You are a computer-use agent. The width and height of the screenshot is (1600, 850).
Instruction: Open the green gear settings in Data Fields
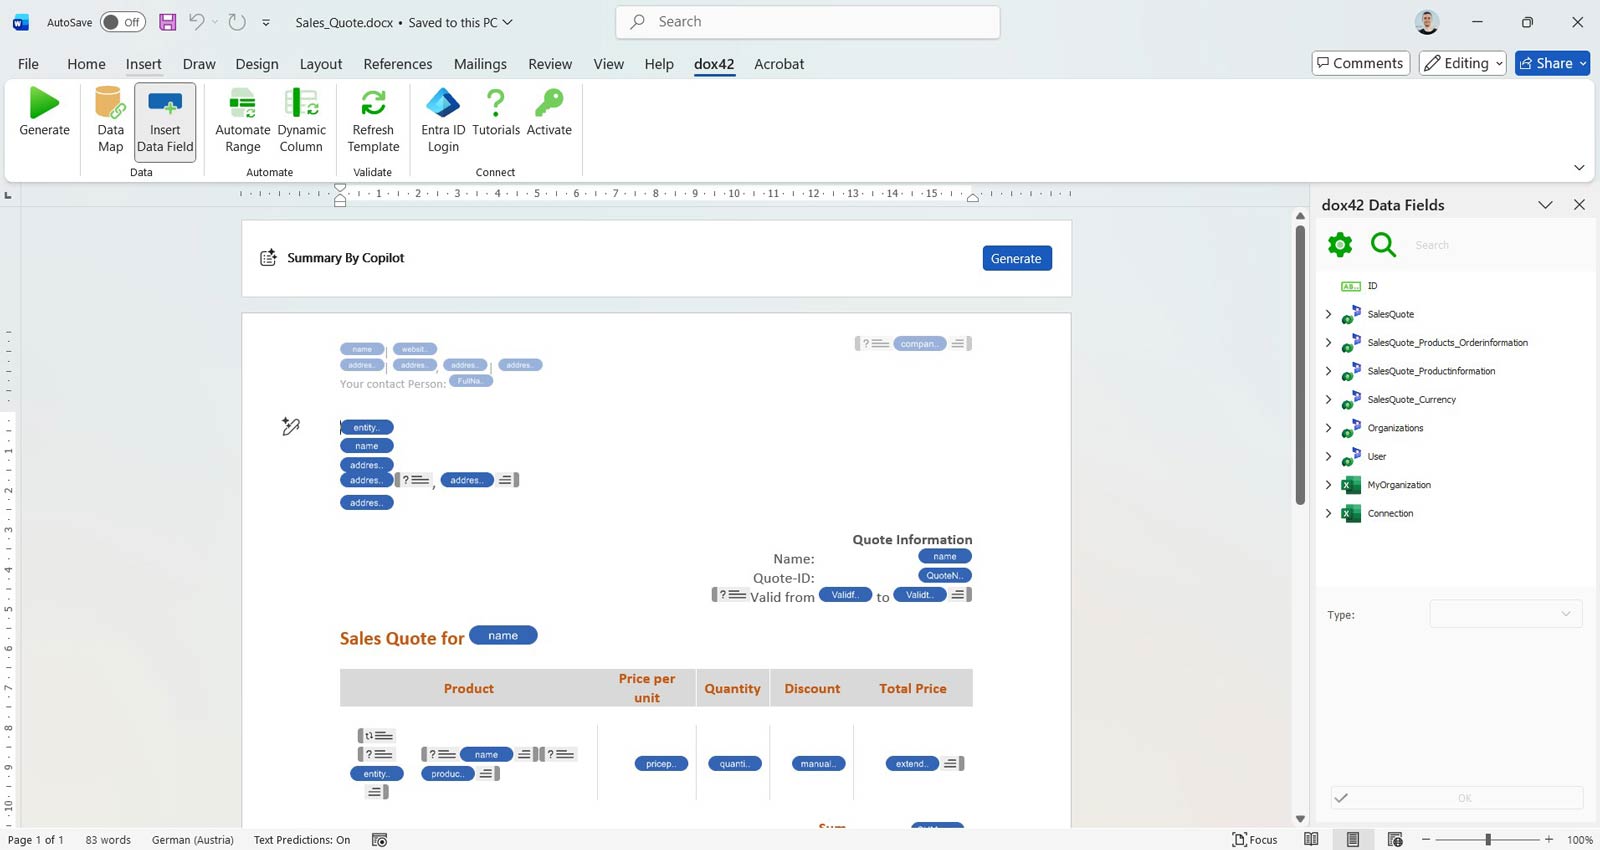point(1340,244)
